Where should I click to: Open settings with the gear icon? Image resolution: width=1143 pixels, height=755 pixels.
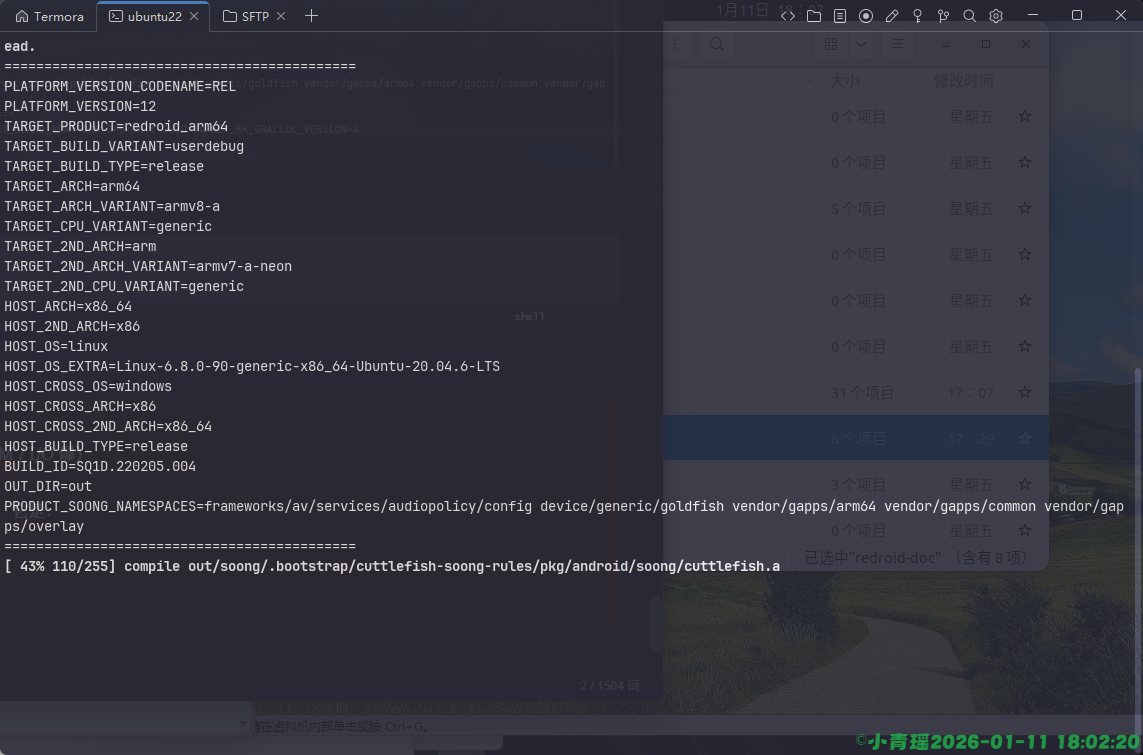coord(996,16)
